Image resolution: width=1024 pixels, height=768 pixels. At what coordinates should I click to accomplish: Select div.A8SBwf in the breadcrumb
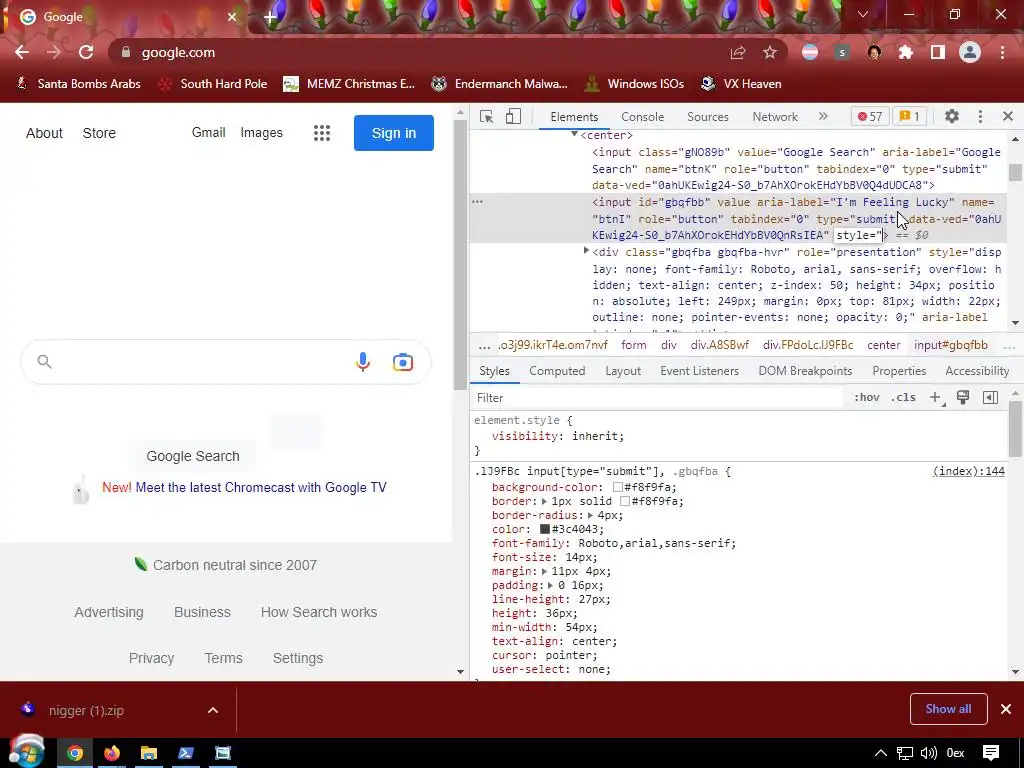720,345
